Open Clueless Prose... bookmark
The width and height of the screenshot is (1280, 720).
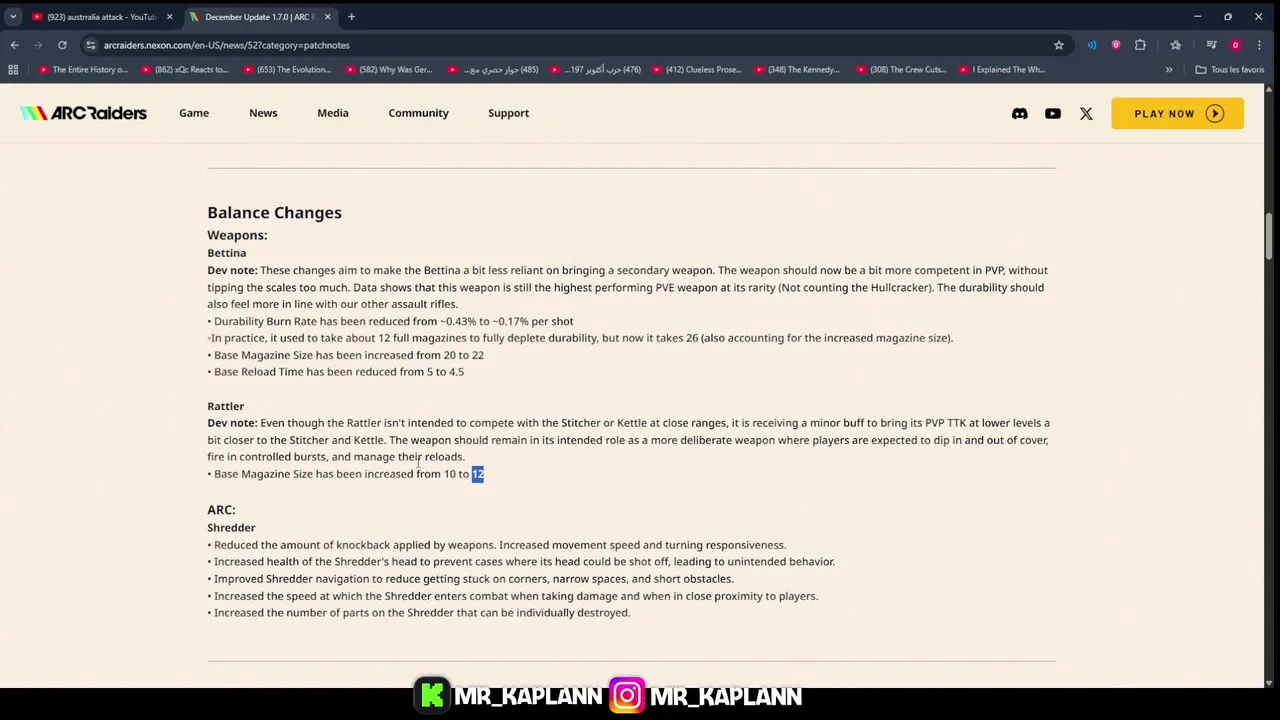tap(695, 70)
